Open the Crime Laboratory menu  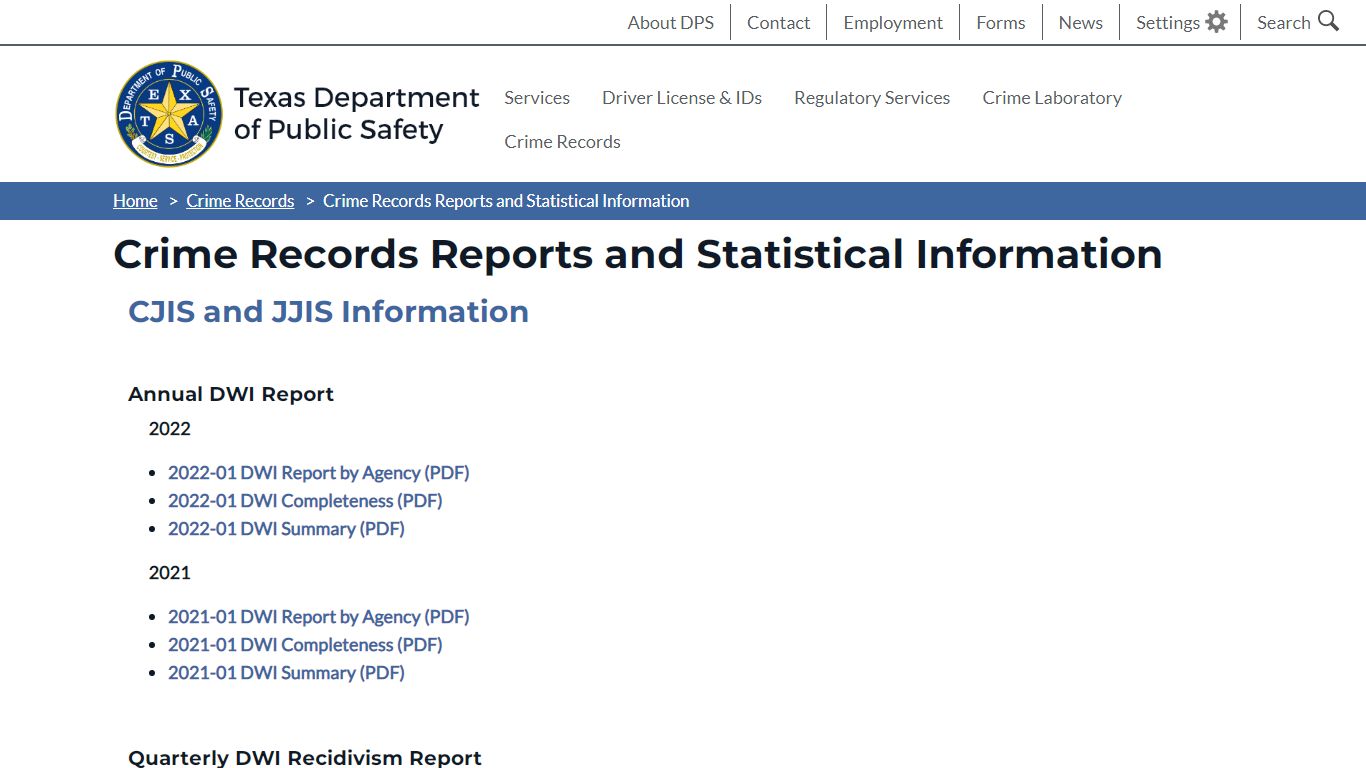(x=1052, y=97)
